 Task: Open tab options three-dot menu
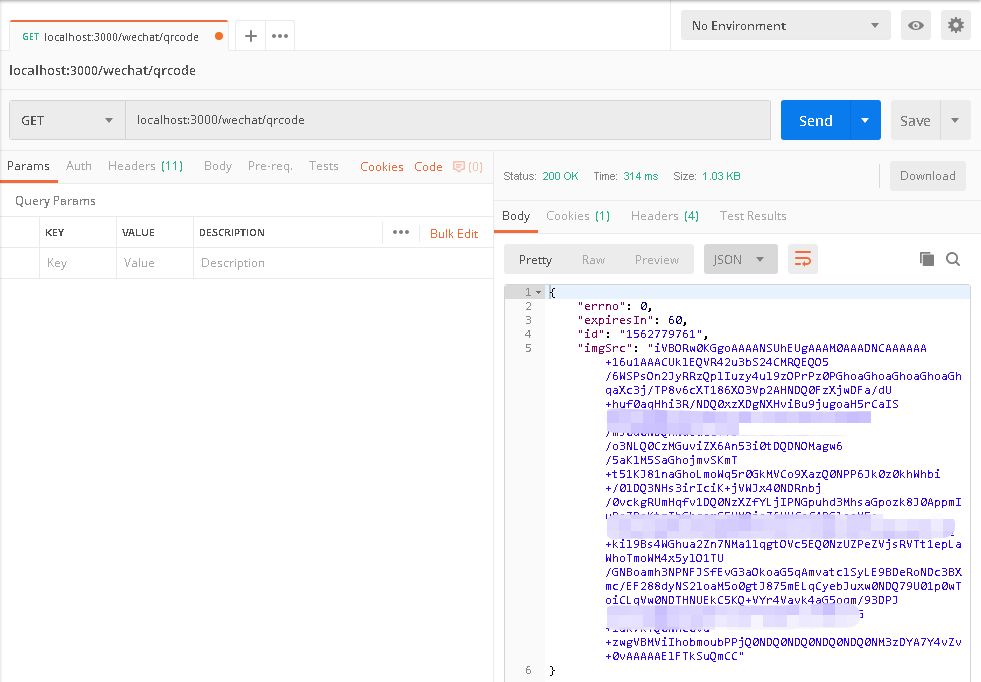coord(280,36)
